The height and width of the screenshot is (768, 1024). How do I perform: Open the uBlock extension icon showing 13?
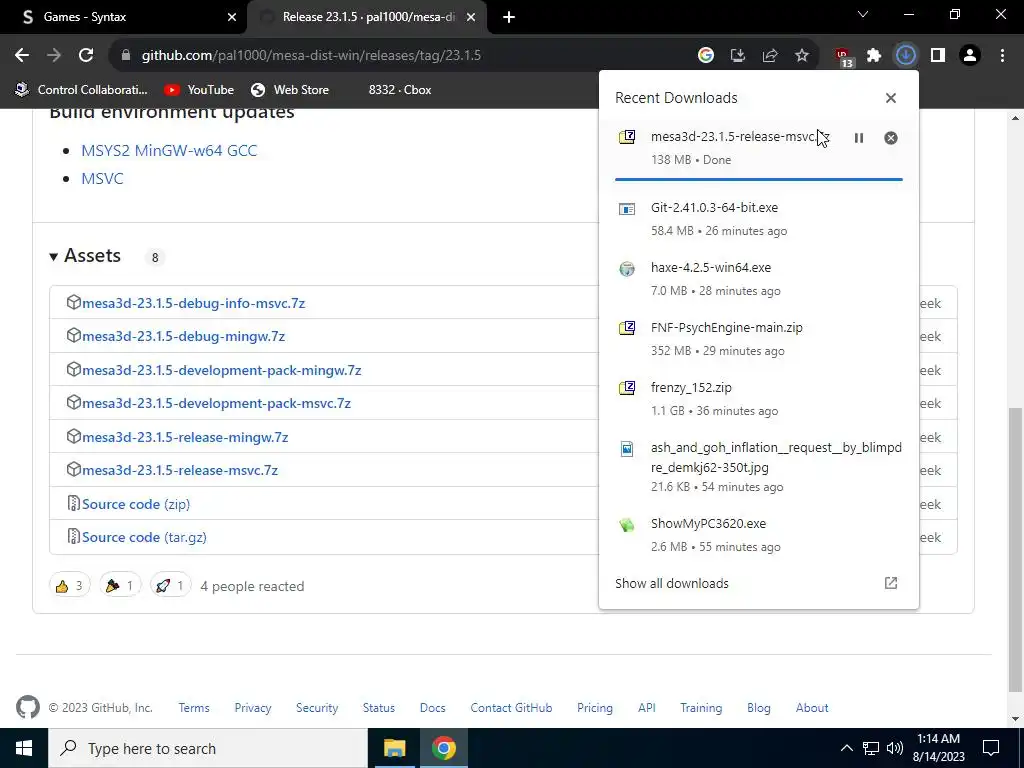pyautogui.click(x=843, y=57)
